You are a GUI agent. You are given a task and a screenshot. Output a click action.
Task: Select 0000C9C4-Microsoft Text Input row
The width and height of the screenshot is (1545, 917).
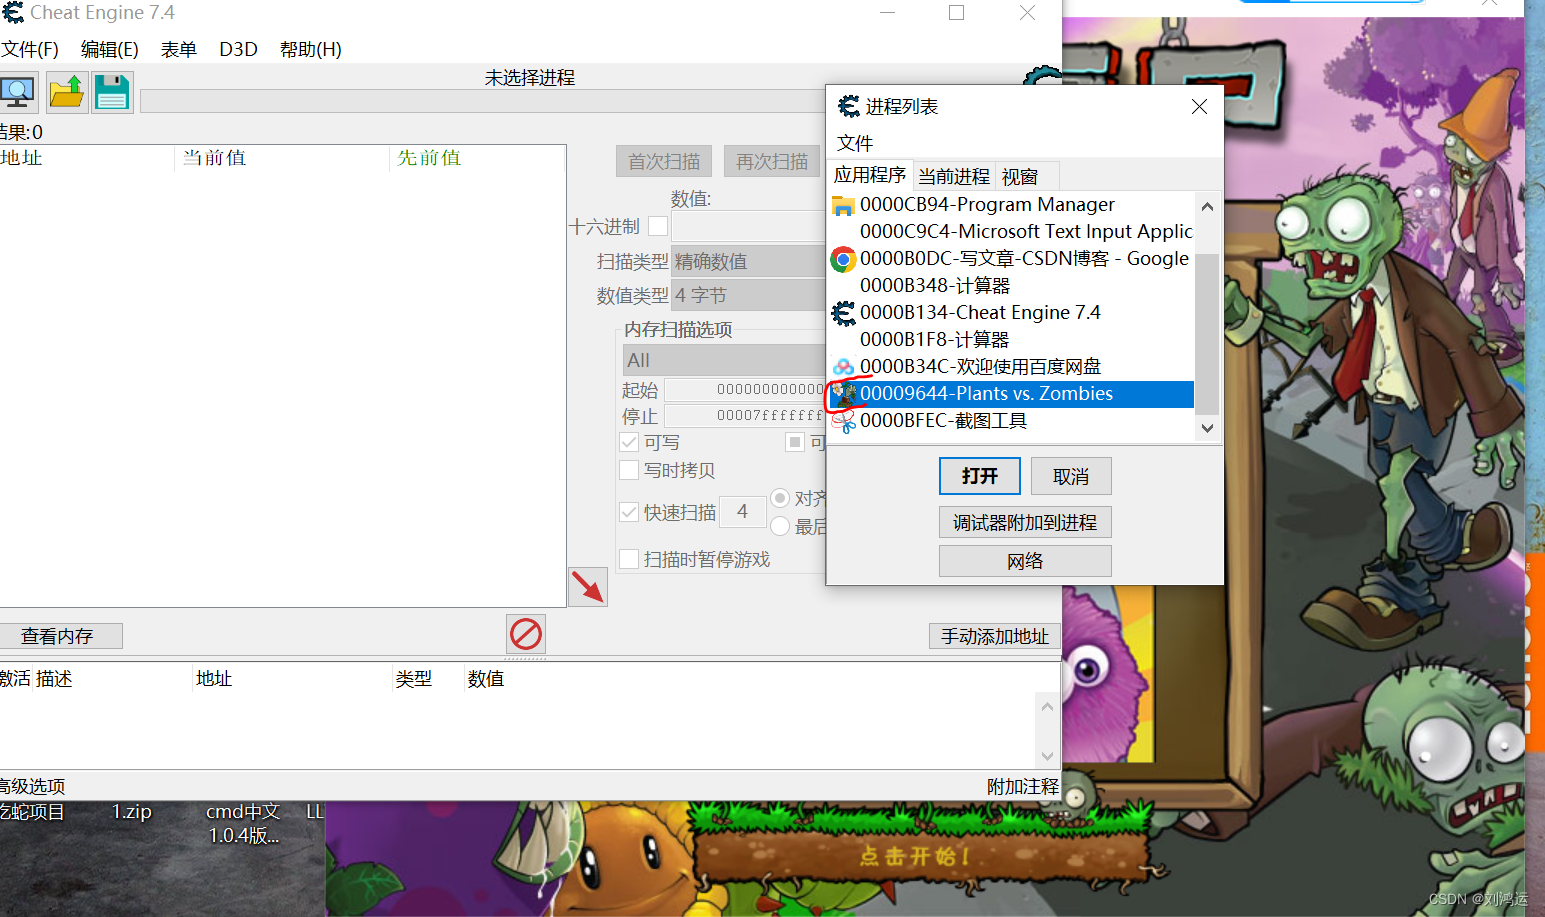[x=1011, y=232]
